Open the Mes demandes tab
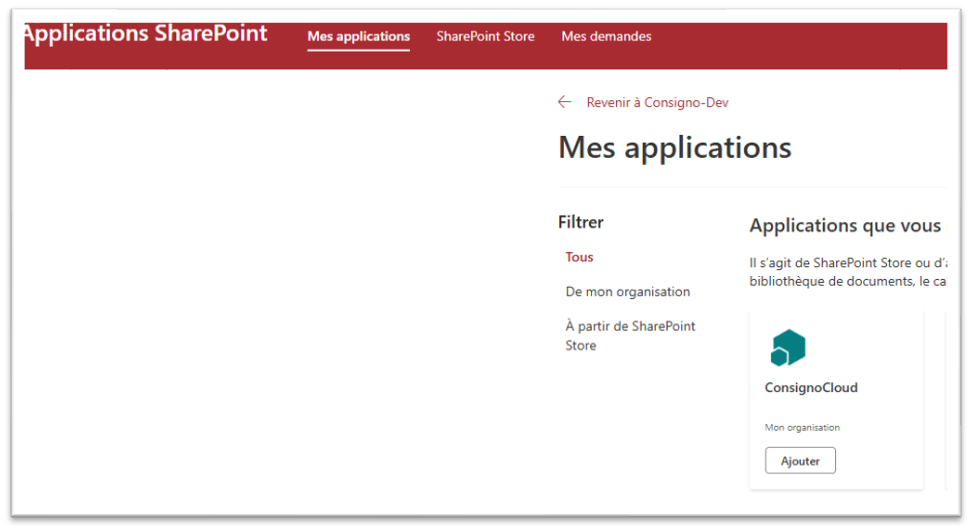The image size is (972, 532). pyautogui.click(x=606, y=37)
